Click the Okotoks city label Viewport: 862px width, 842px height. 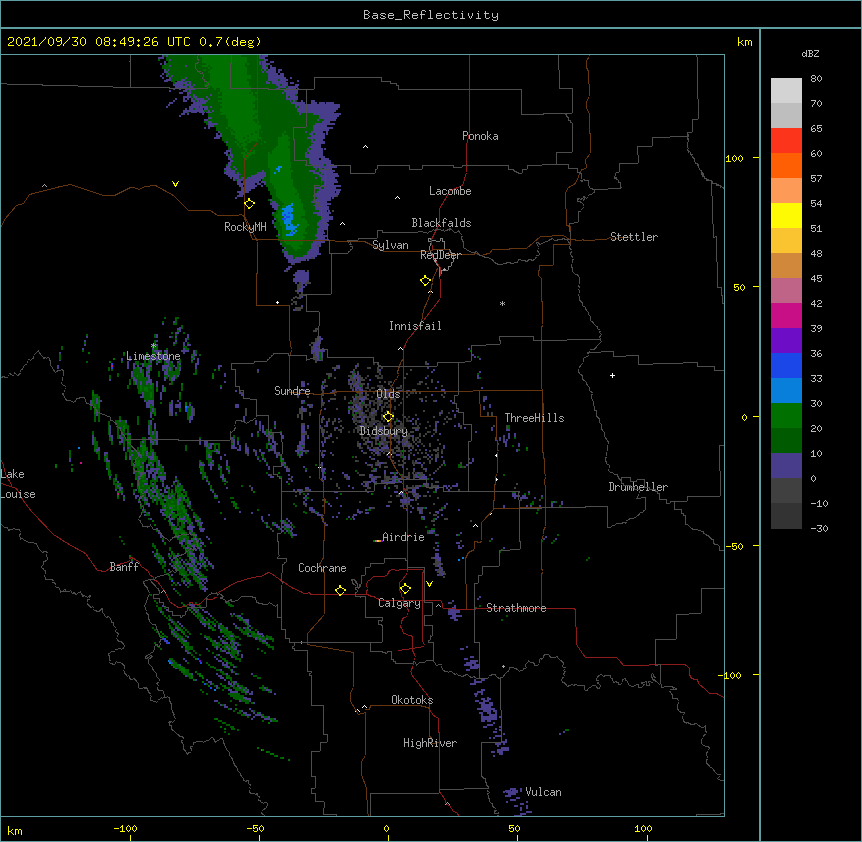coord(412,700)
